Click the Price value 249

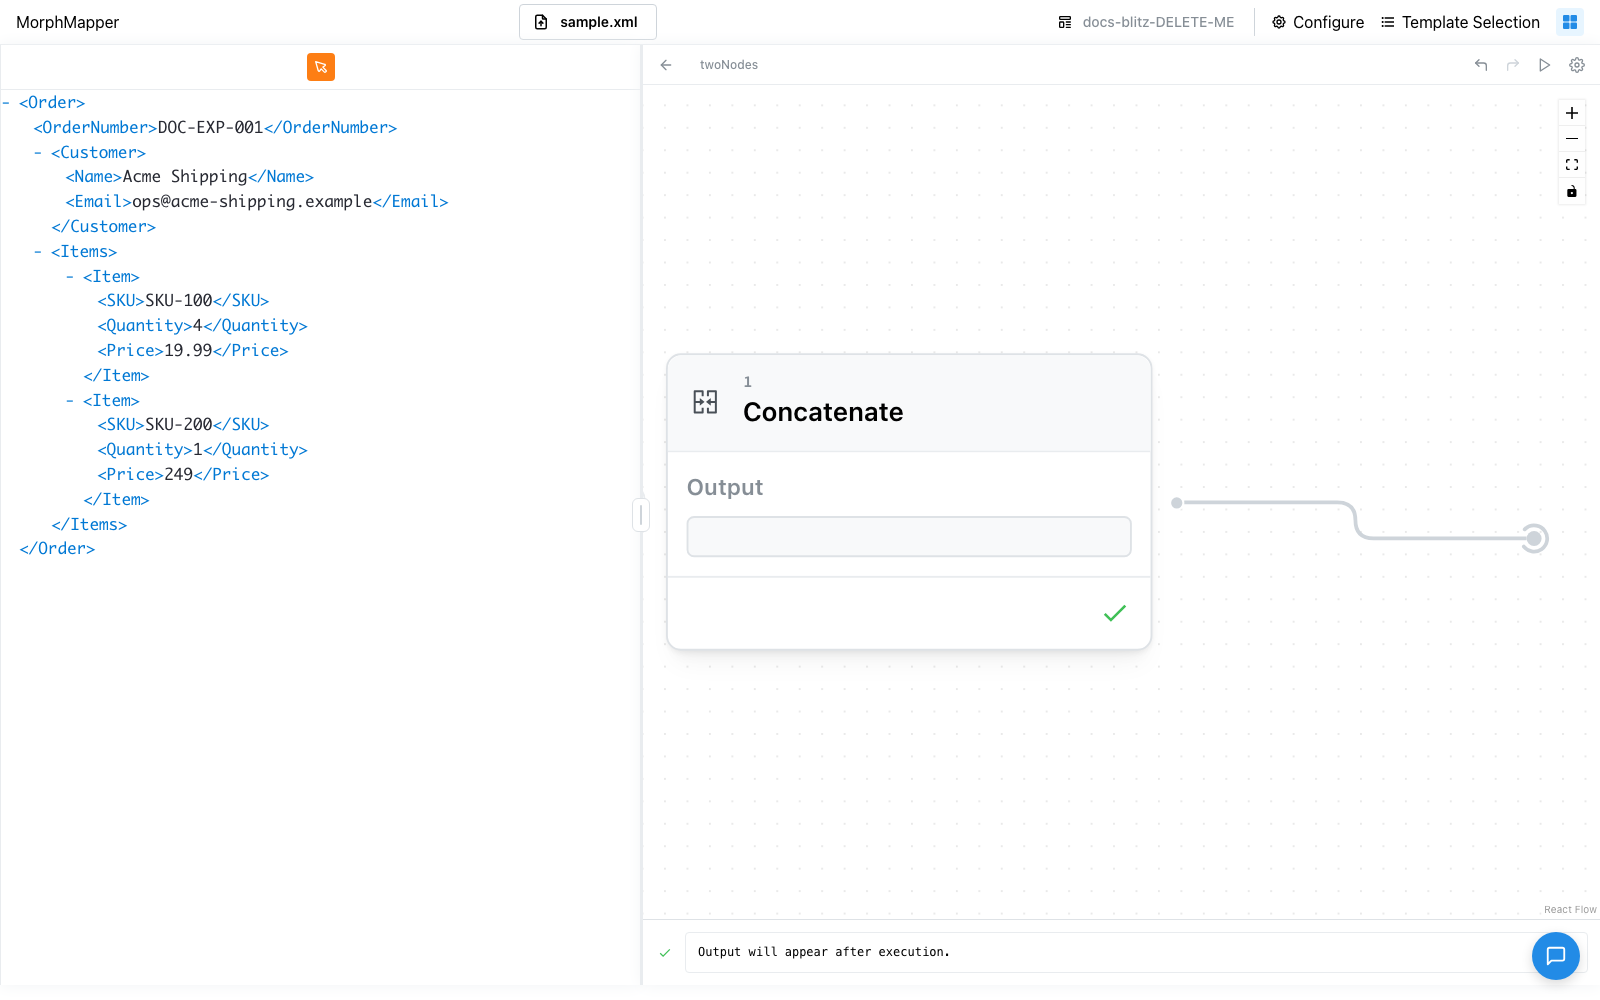(x=178, y=475)
